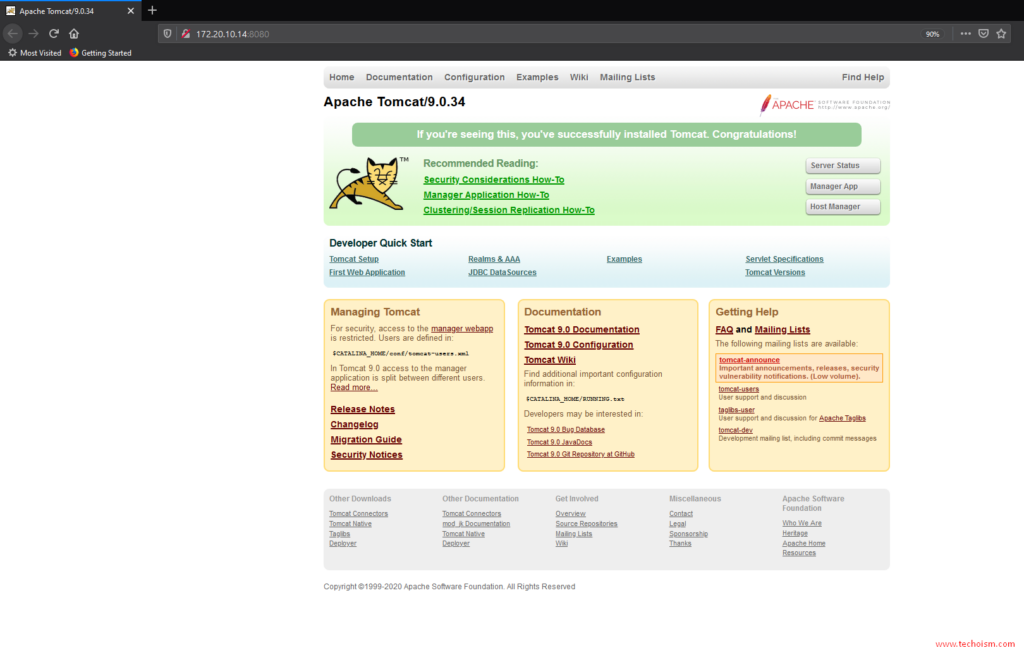Open Release Notes link
Screen dimensions: 1024x655
coord(362,409)
